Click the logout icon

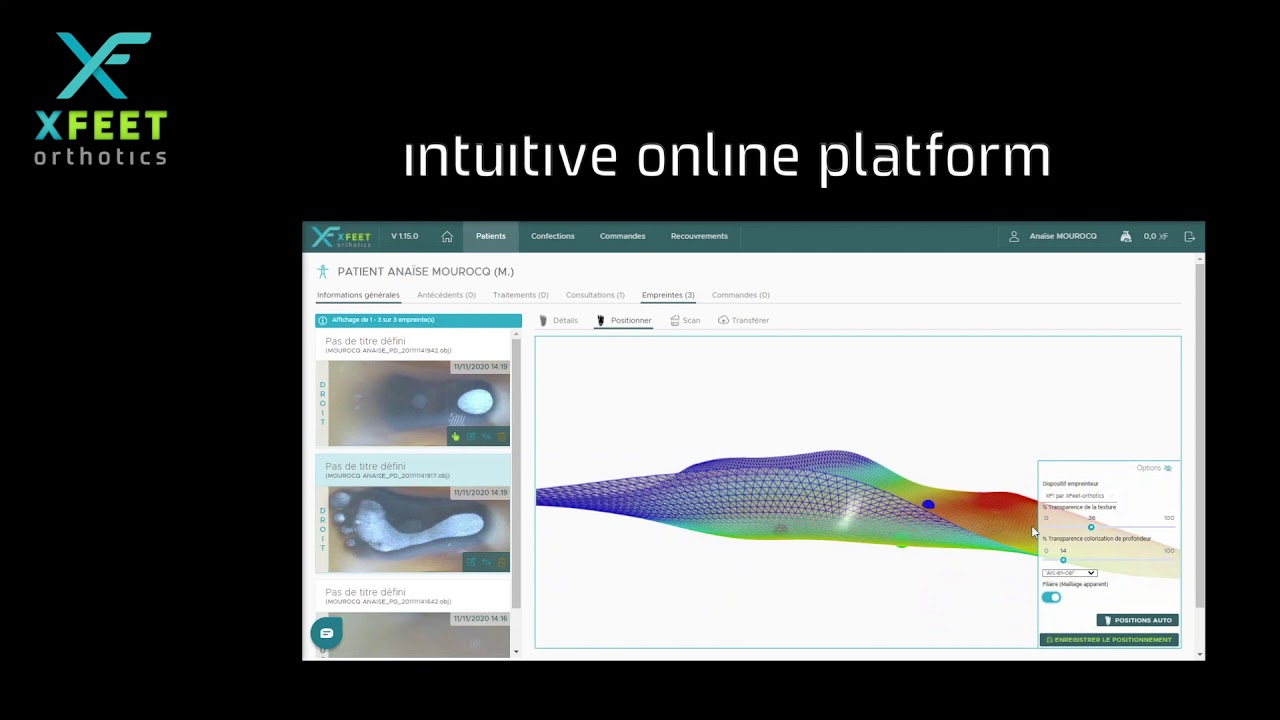coord(1189,237)
